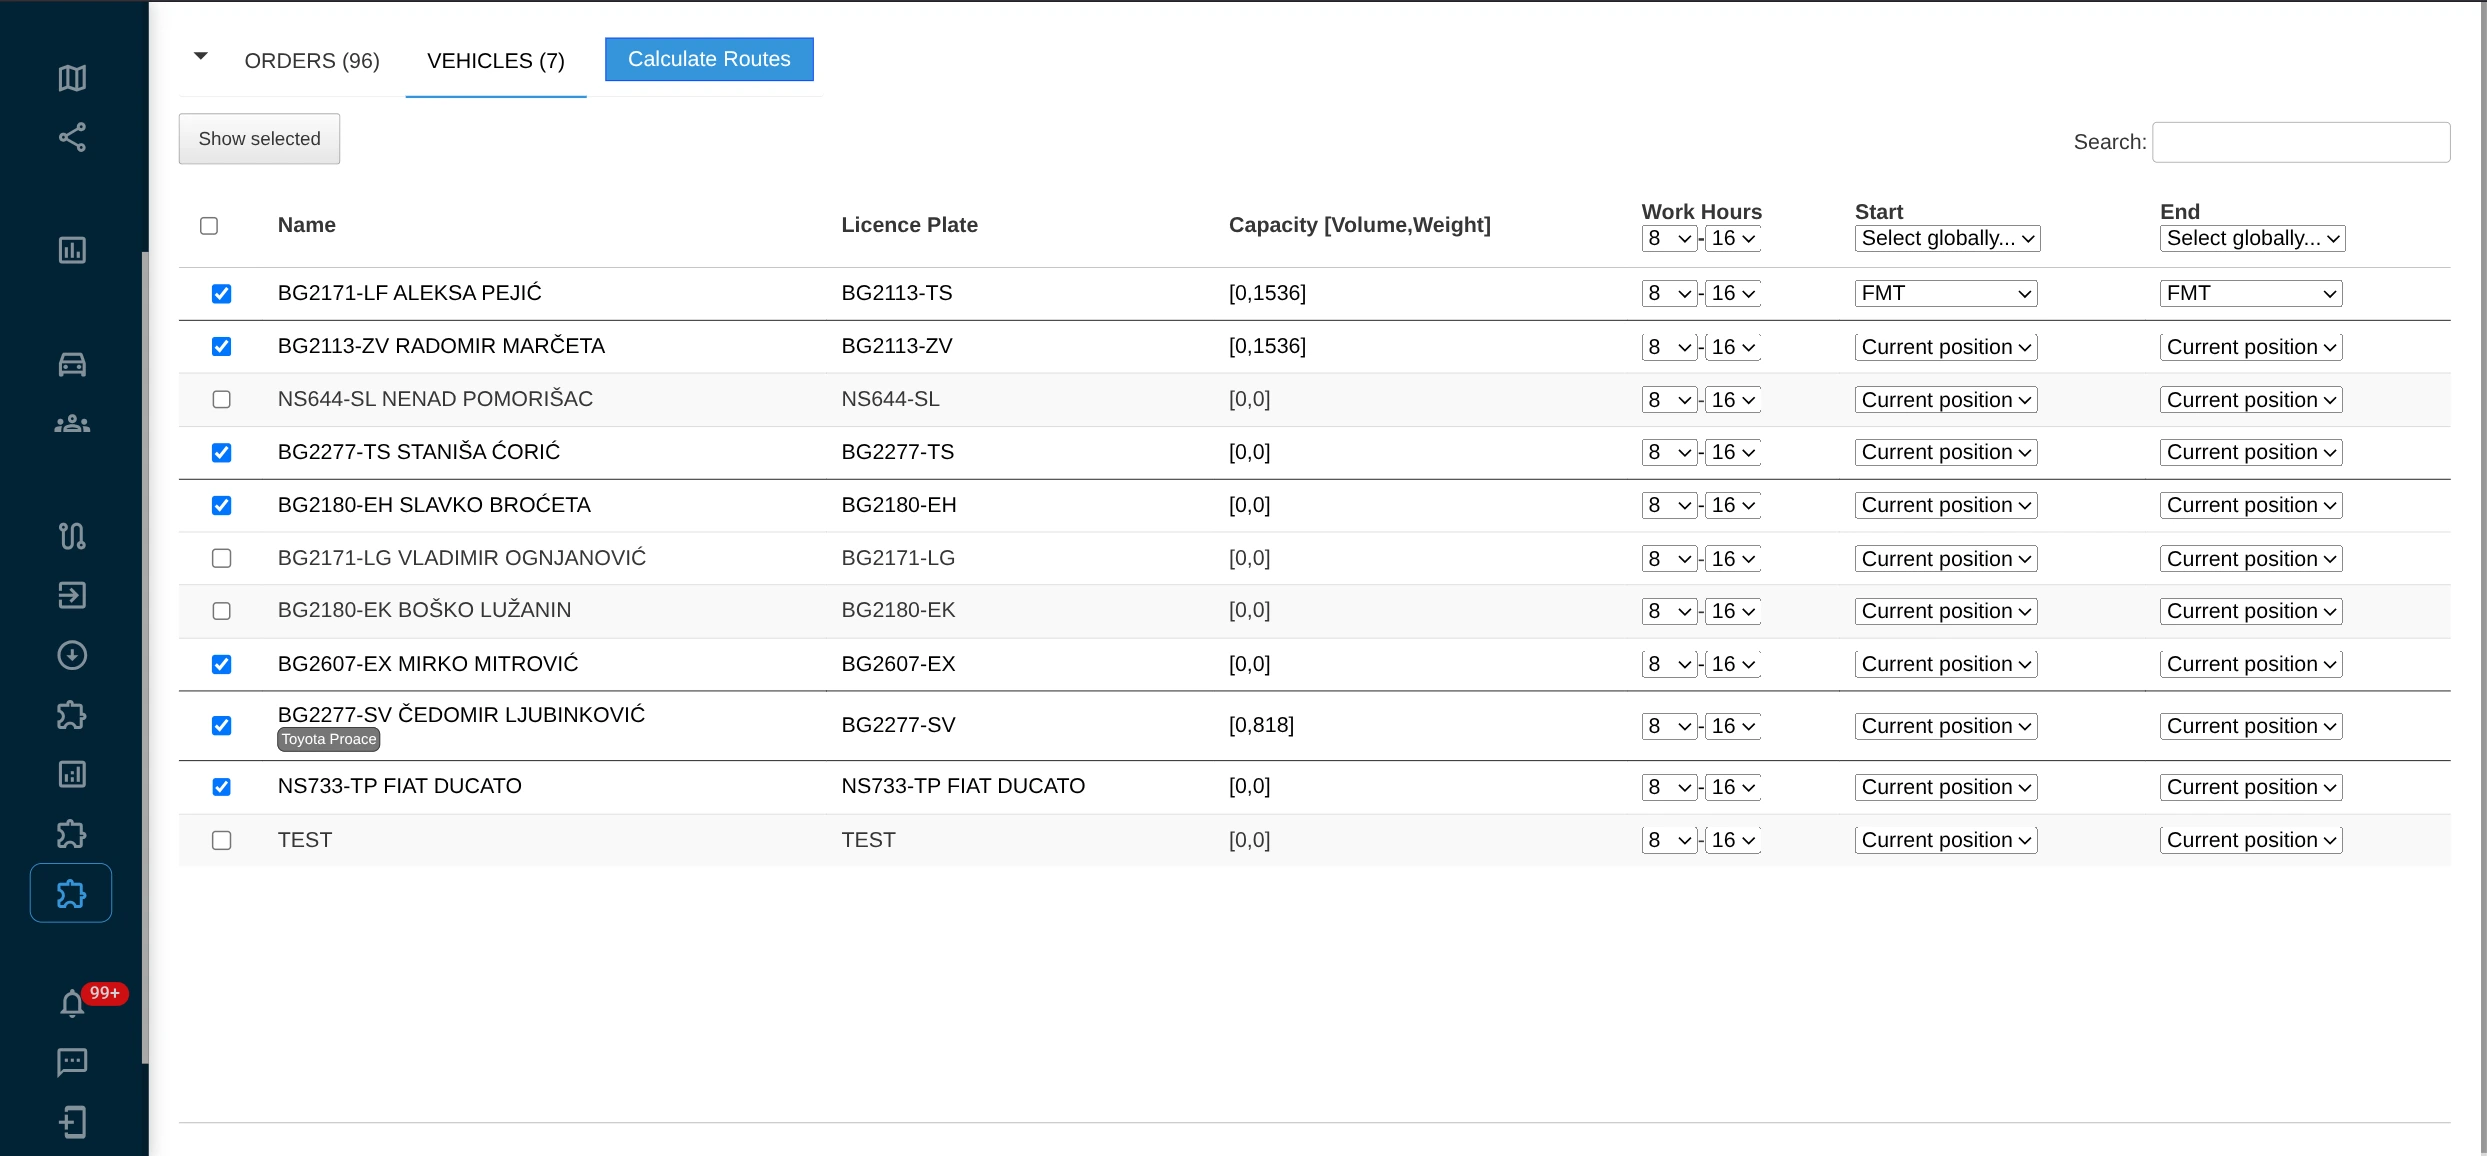The width and height of the screenshot is (2487, 1156).
Task: Open End FMT dropdown for ALEKSA PEJIĆ
Action: pyautogui.click(x=2251, y=294)
